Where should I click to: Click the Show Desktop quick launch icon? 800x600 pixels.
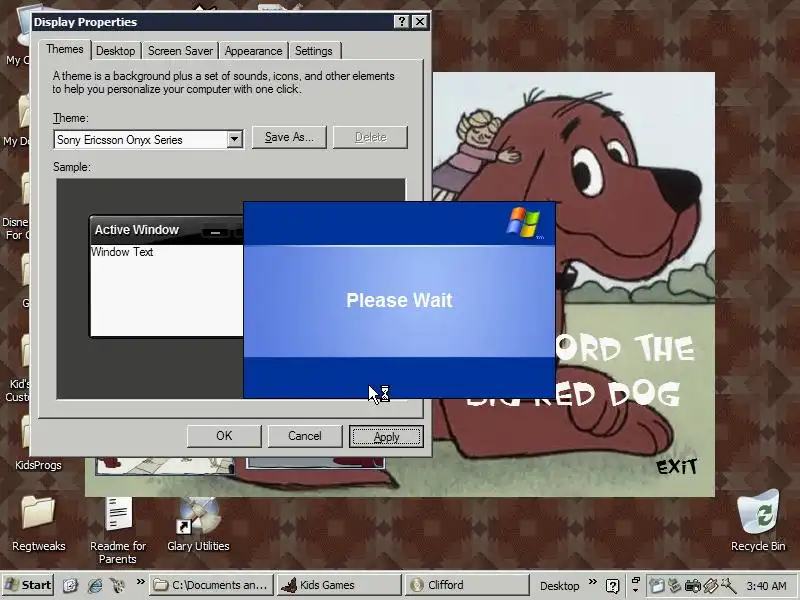(70, 585)
